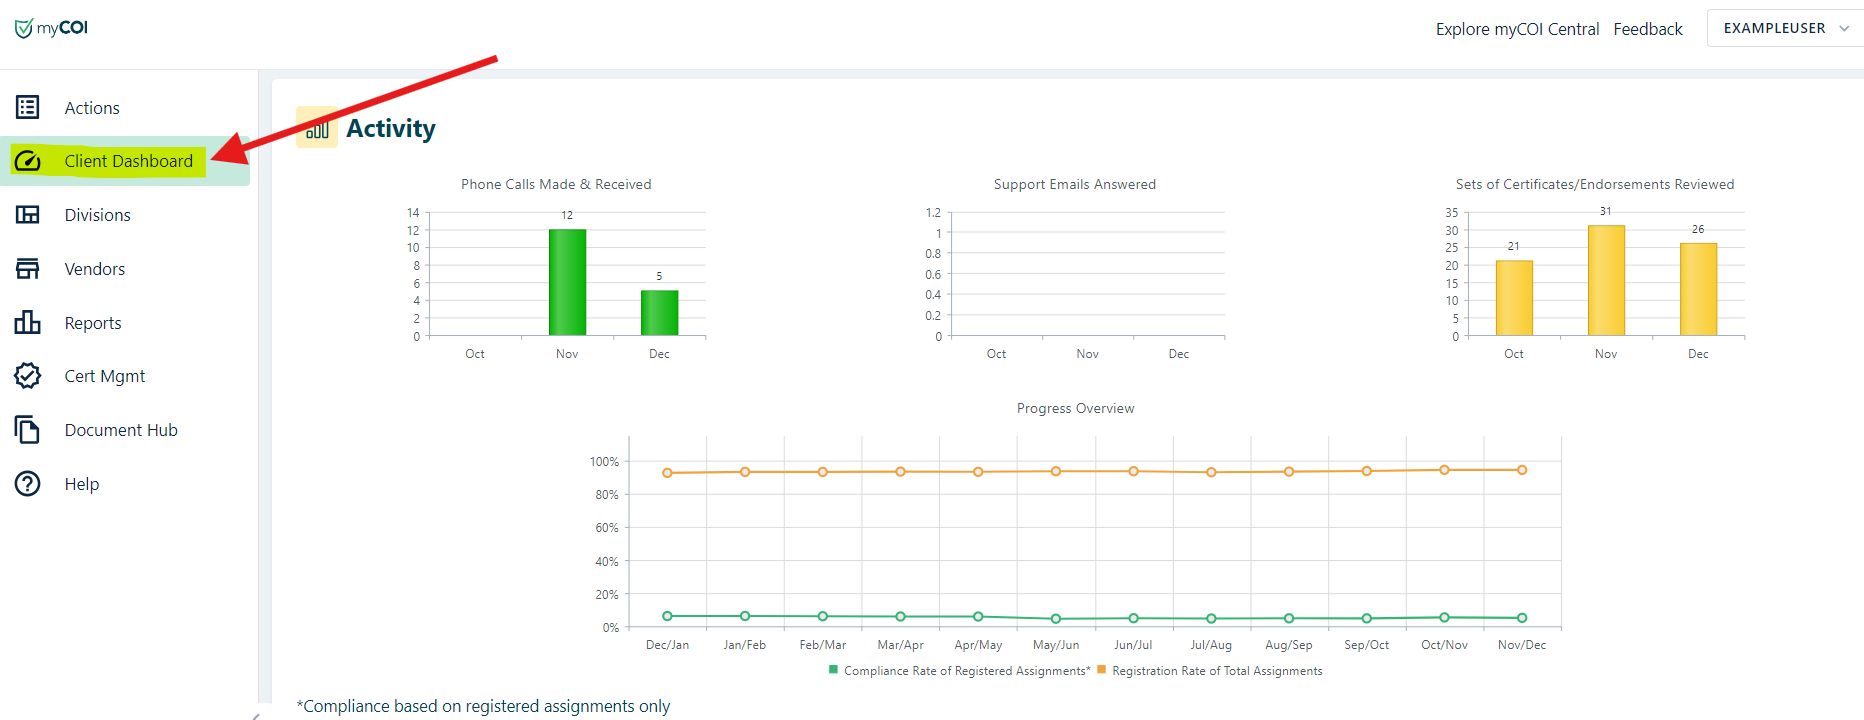Image resolution: width=1864 pixels, height=720 pixels.
Task: Click the Document Hub pages icon
Action: tap(28, 430)
